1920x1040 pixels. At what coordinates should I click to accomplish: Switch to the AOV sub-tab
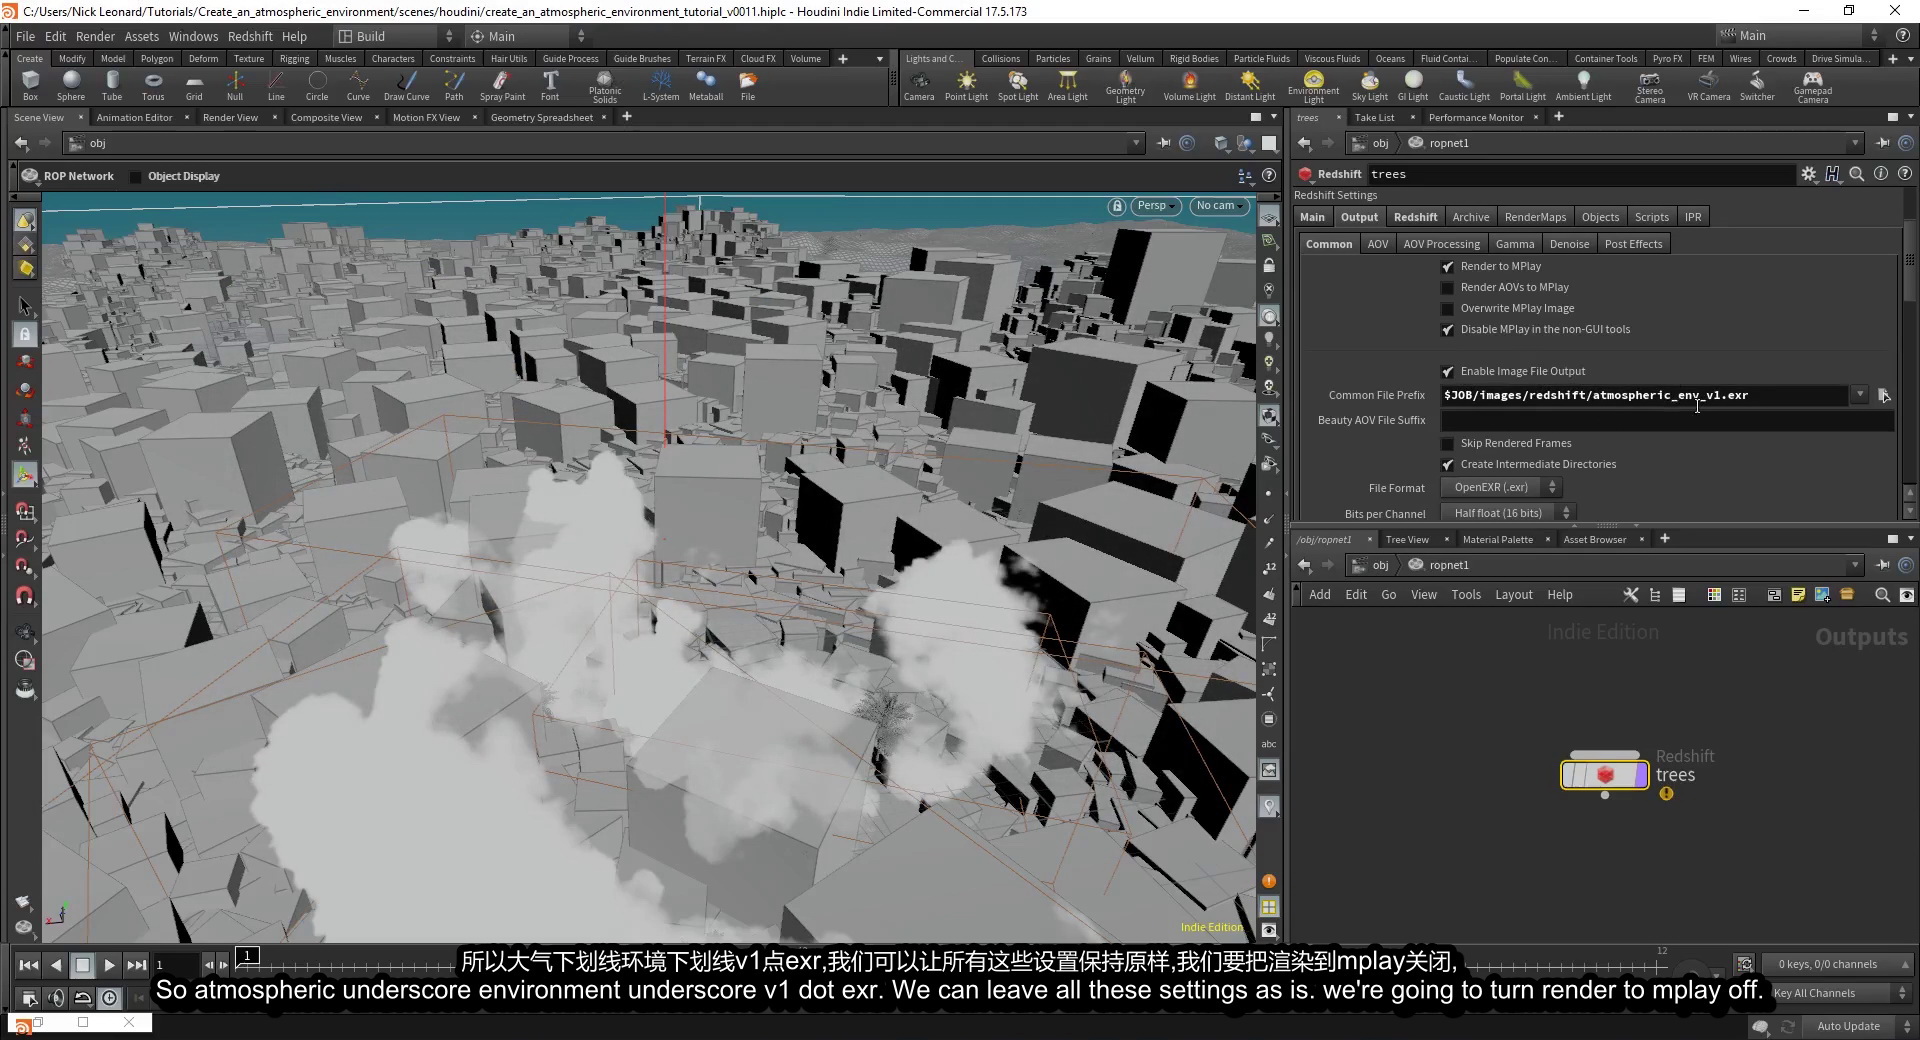coord(1378,244)
